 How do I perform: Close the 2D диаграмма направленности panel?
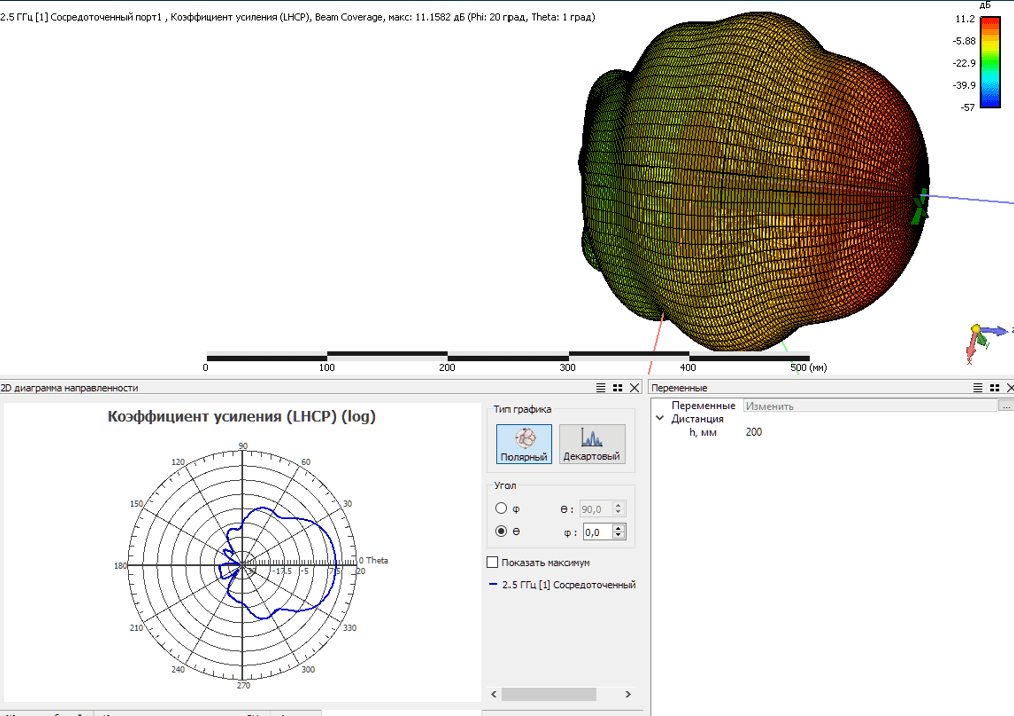[635, 388]
